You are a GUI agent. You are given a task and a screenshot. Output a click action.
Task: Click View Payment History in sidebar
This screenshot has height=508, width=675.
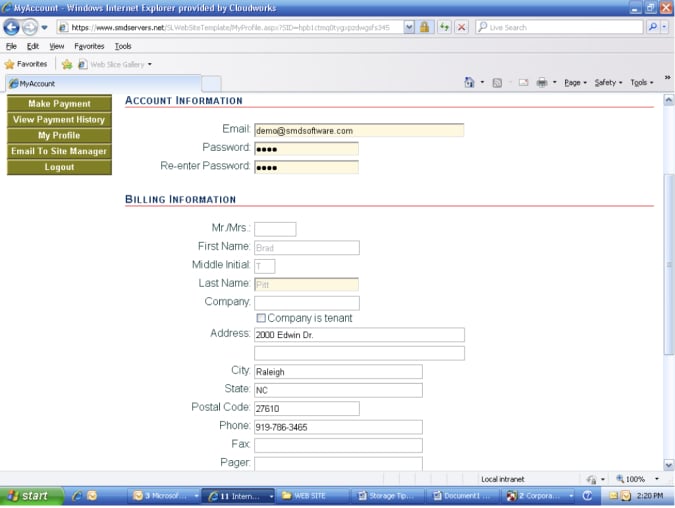[59, 120]
